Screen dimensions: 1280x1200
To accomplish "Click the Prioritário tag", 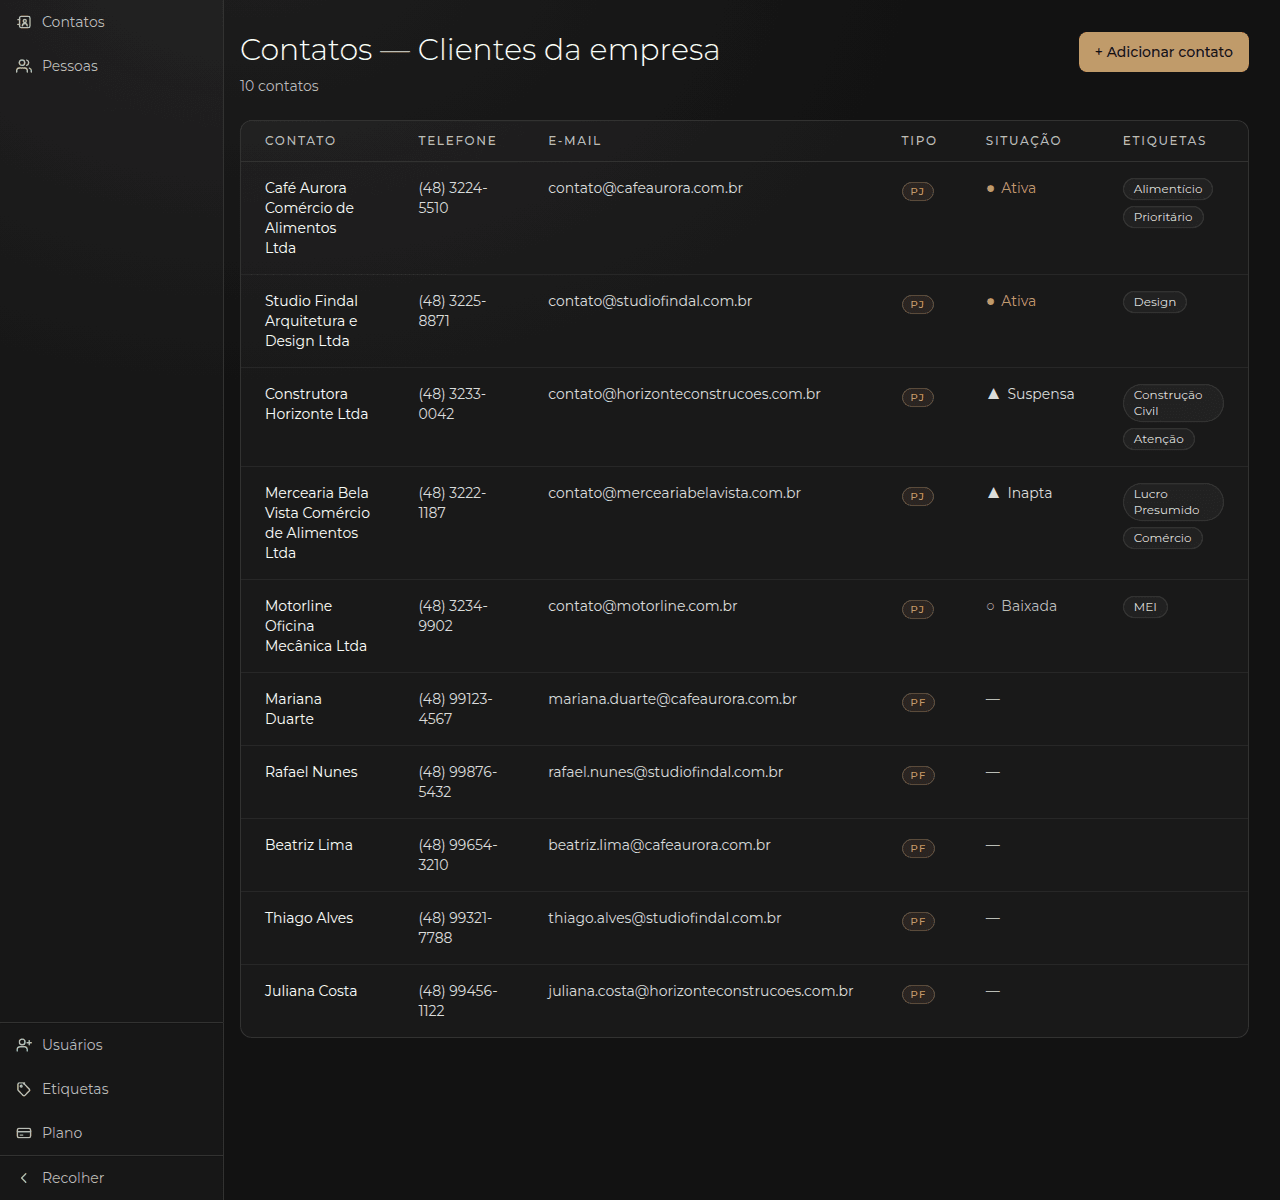I will click(x=1163, y=217).
